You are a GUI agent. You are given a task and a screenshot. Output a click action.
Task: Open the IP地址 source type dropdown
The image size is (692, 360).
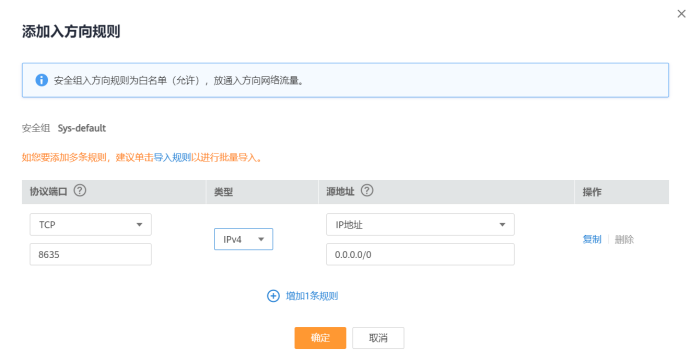coord(420,225)
